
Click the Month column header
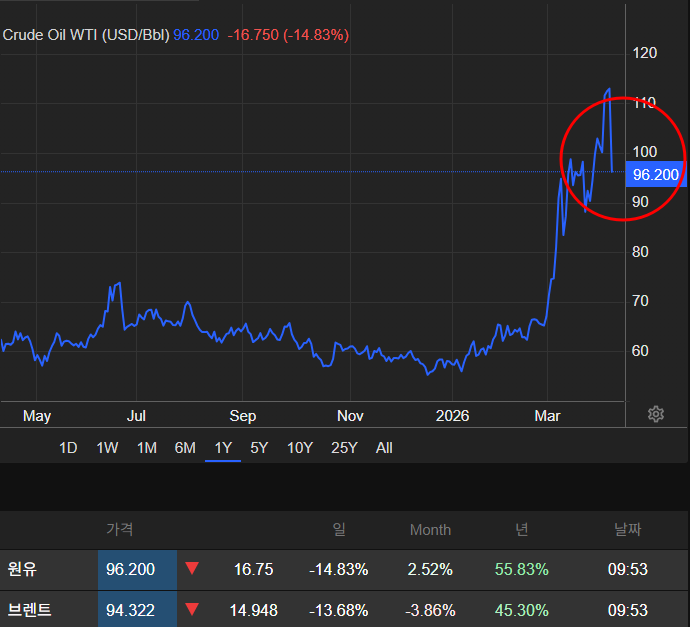coord(430,530)
